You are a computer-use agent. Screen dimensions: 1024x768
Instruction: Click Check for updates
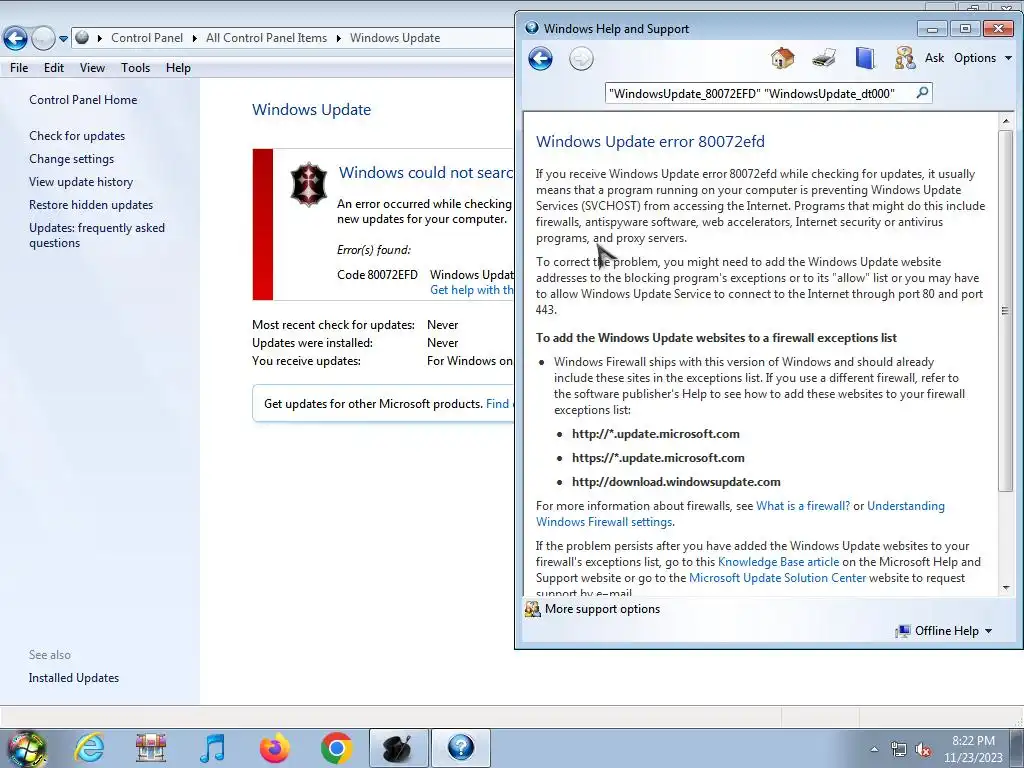(77, 136)
